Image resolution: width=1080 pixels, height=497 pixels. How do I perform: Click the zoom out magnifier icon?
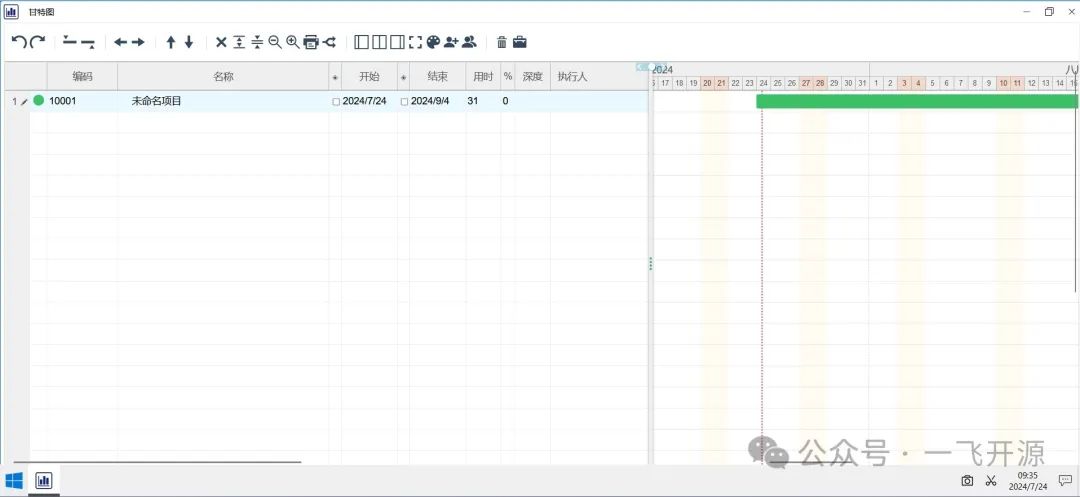[x=275, y=42]
